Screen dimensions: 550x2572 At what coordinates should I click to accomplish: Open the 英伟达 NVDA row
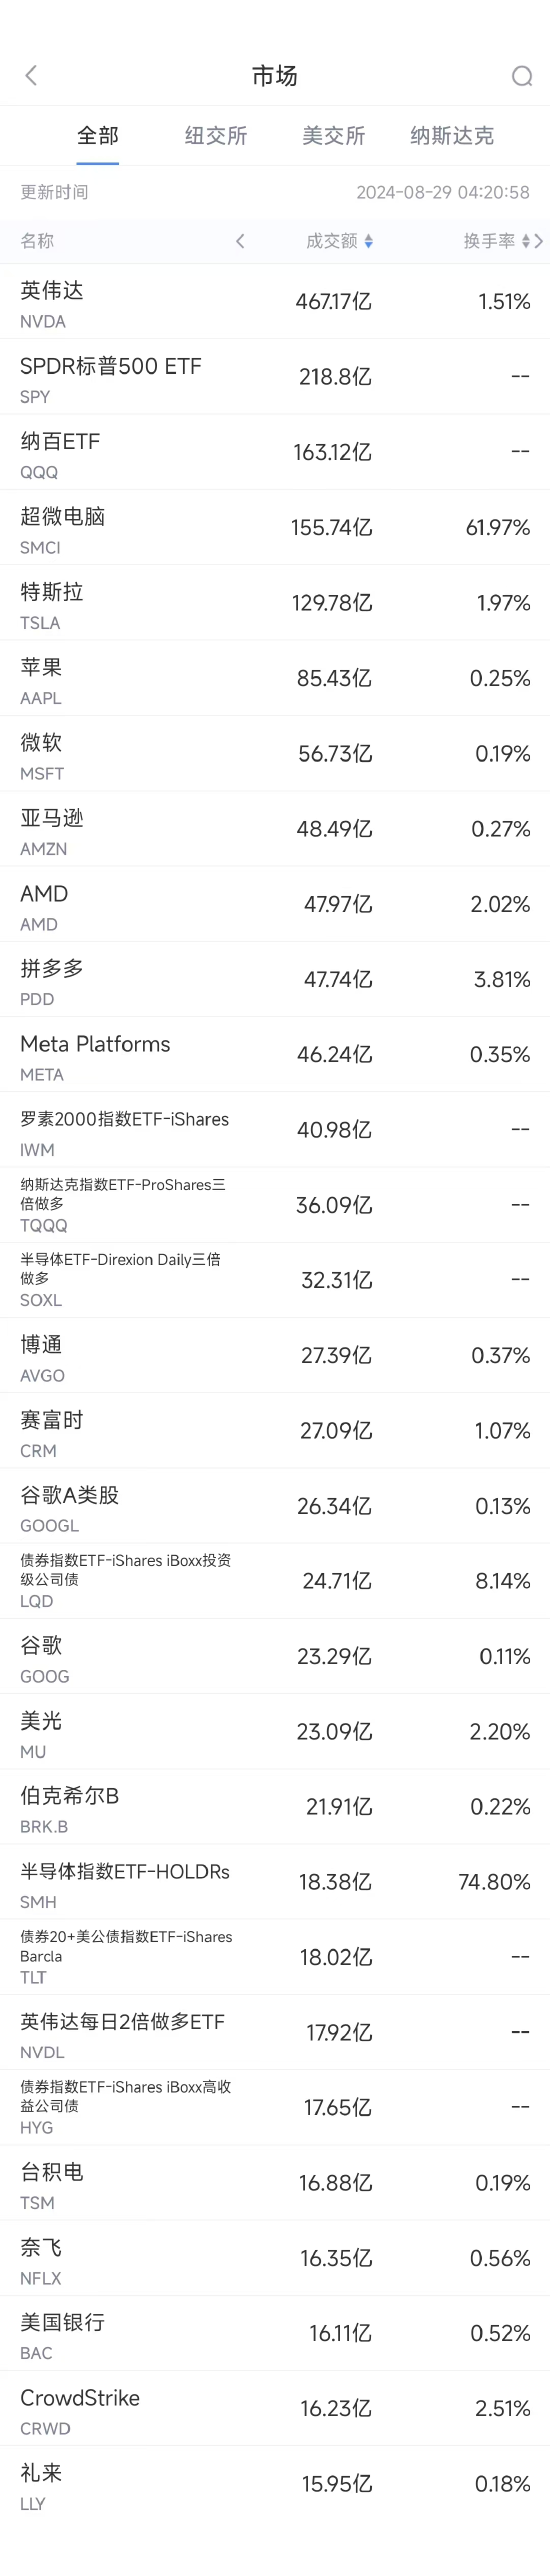(x=275, y=302)
